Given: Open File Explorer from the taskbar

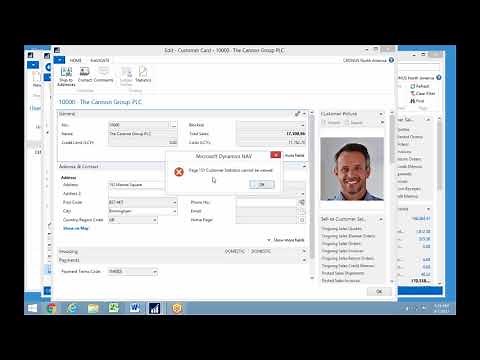Looking at the screenshot, I should click(93, 308).
